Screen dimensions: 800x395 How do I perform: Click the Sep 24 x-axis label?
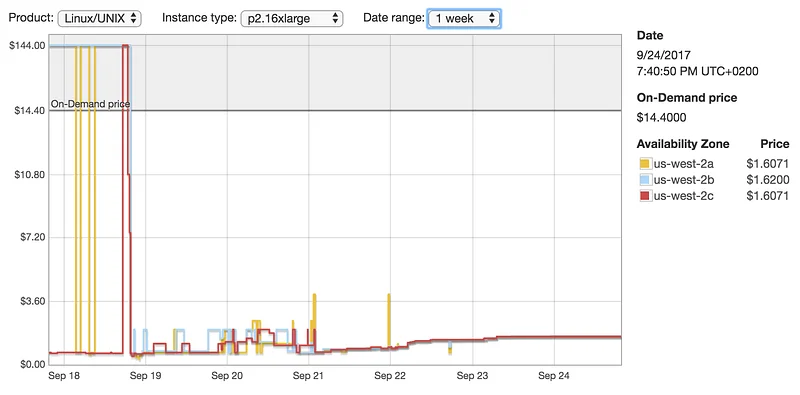[x=554, y=377]
